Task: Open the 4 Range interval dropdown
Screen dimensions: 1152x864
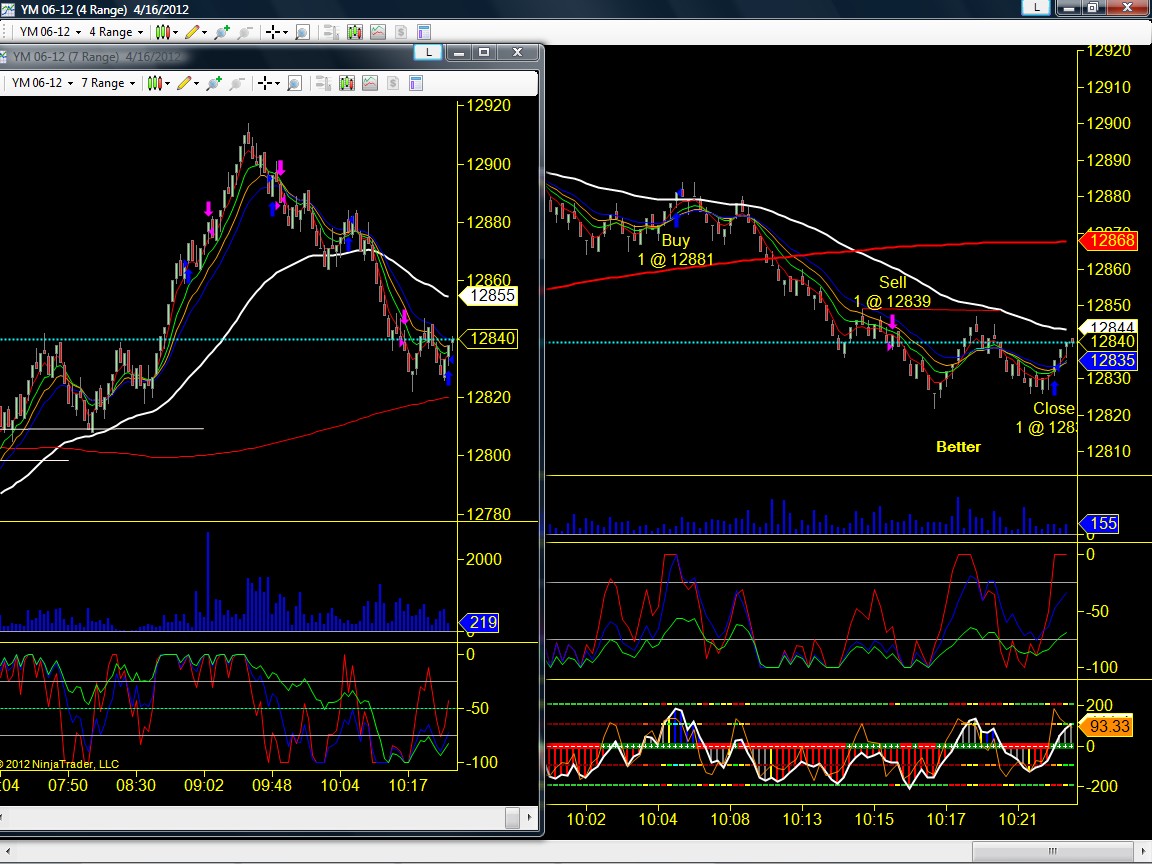Action: point(116,32)
